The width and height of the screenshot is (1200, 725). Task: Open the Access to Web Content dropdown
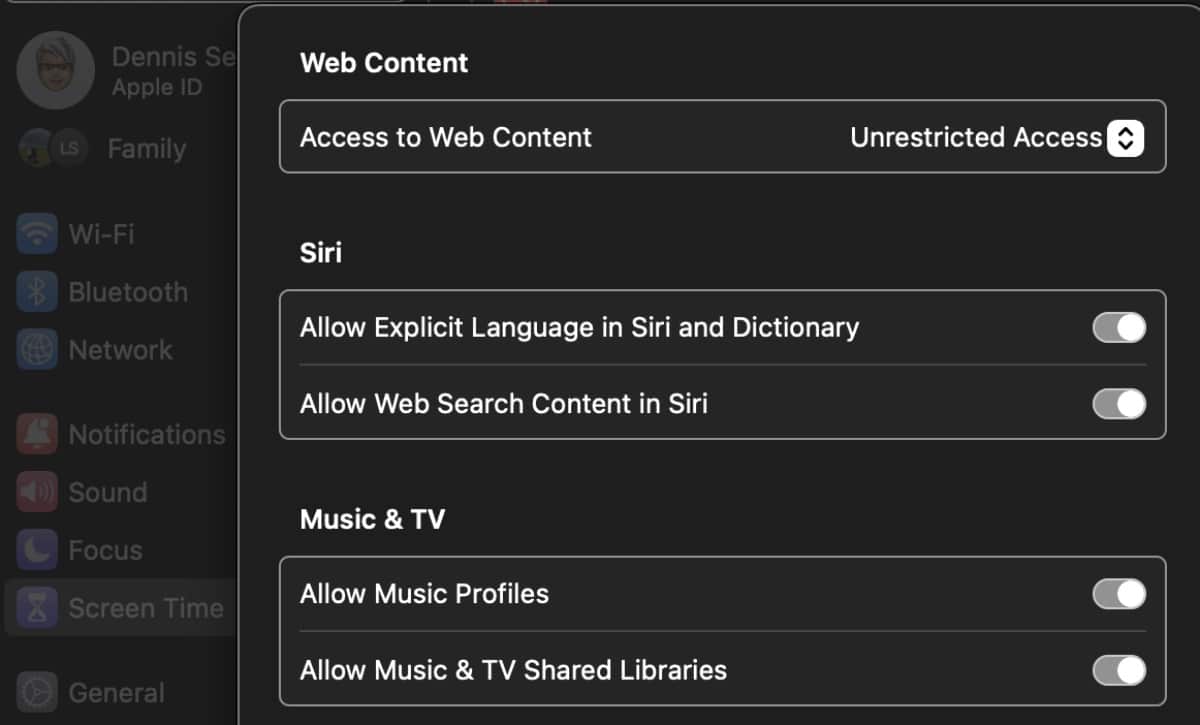point(1124,138)
